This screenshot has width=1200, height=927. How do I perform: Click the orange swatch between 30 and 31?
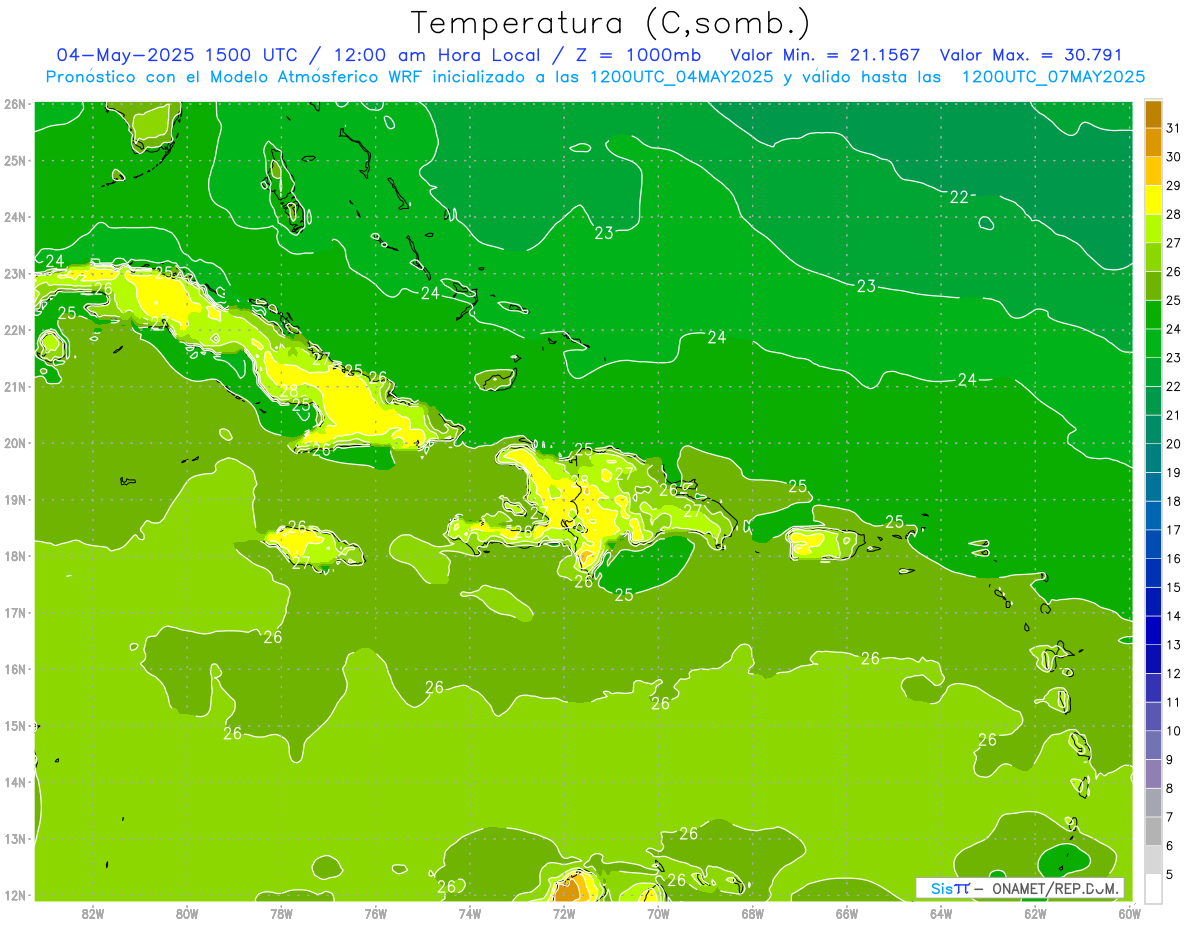point(1154,142)
